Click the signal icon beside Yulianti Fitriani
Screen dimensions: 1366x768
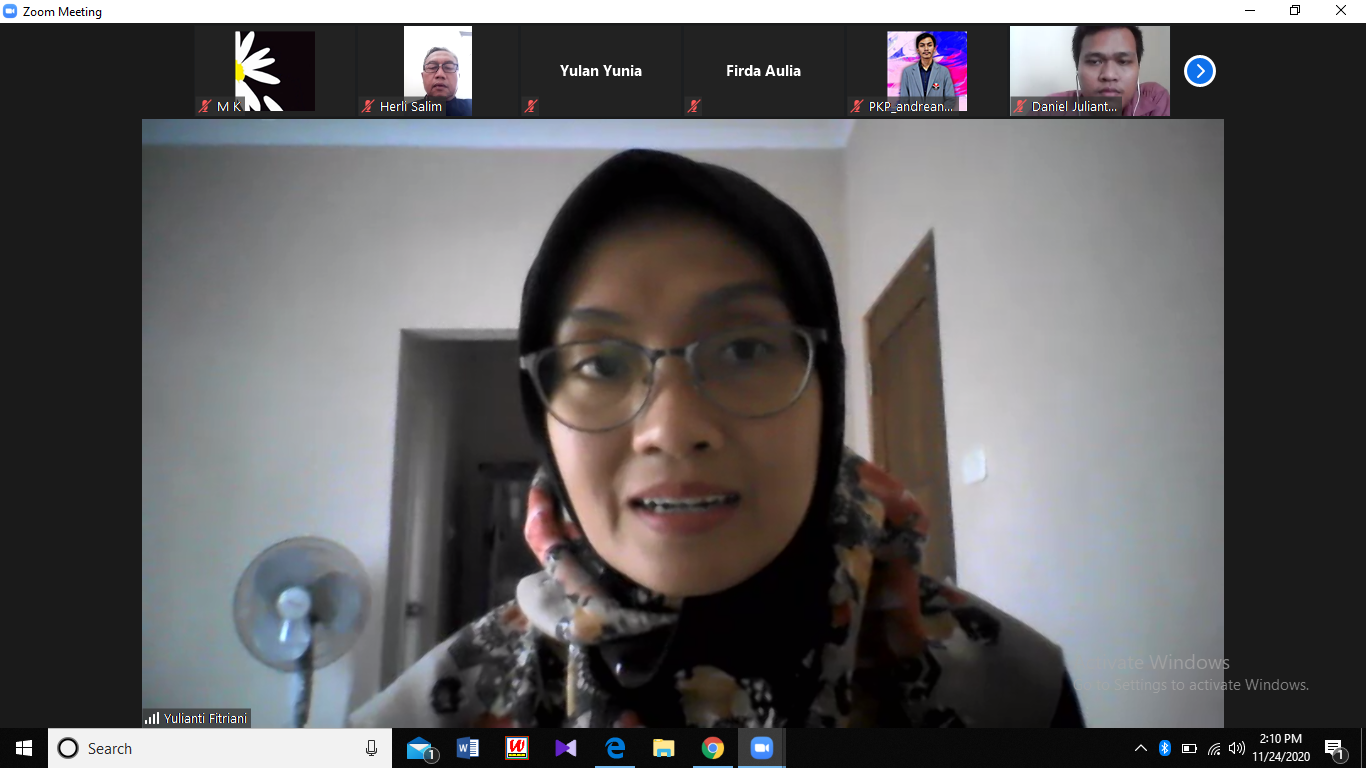(152, 718)
